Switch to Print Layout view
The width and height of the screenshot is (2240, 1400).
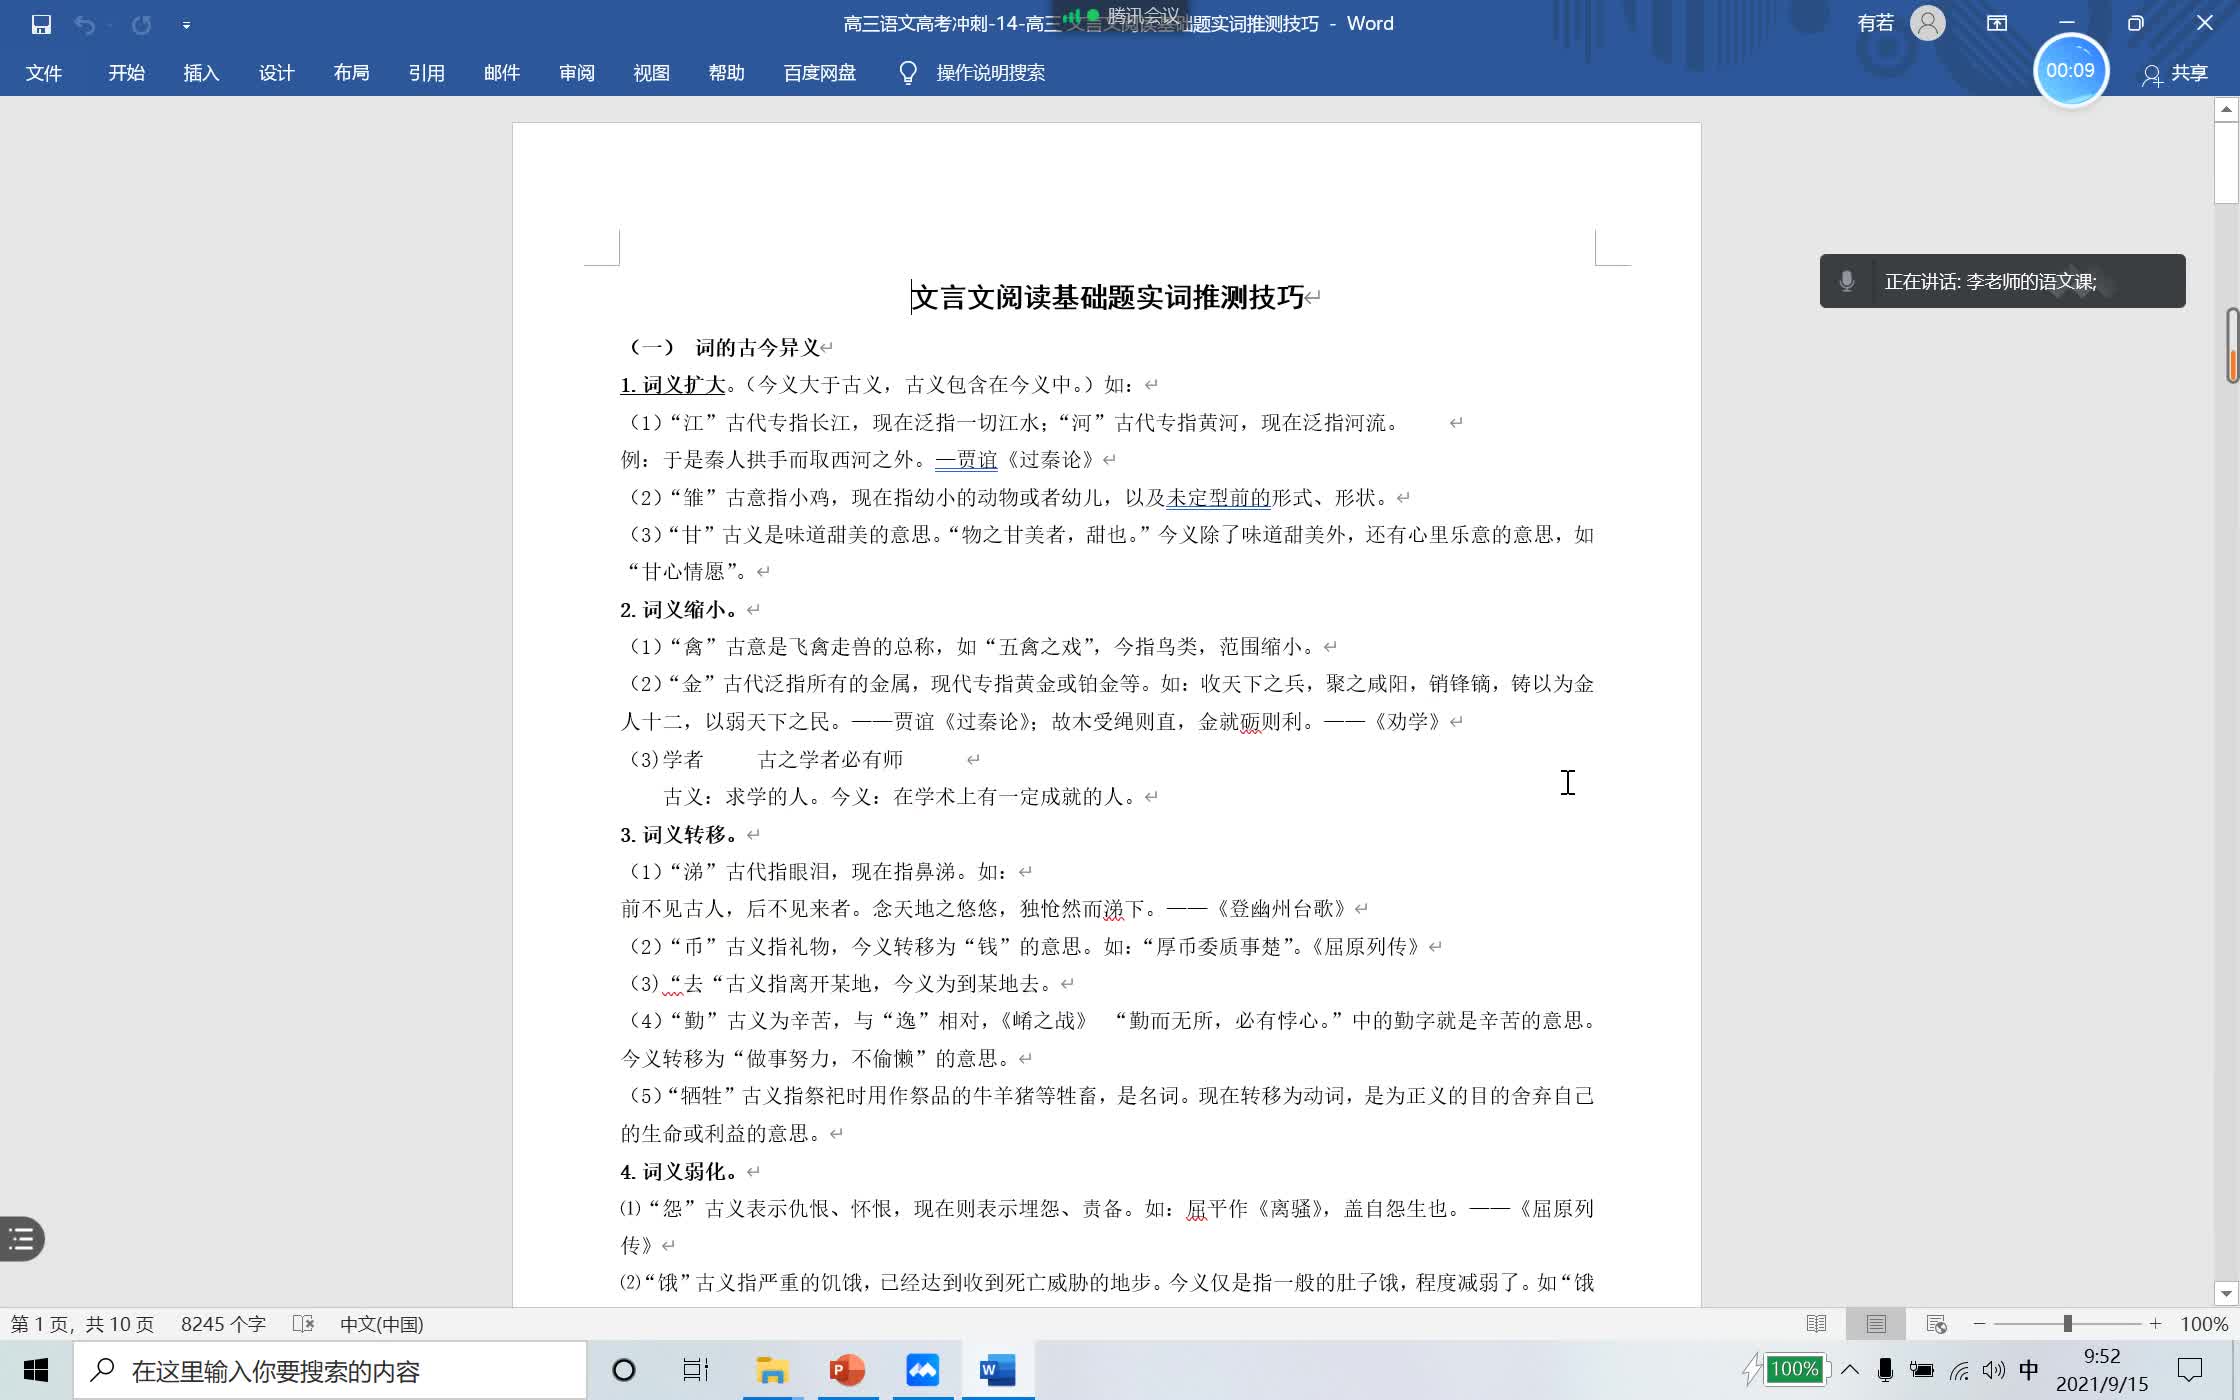pyautogui.click(x=1876, y=1324)
